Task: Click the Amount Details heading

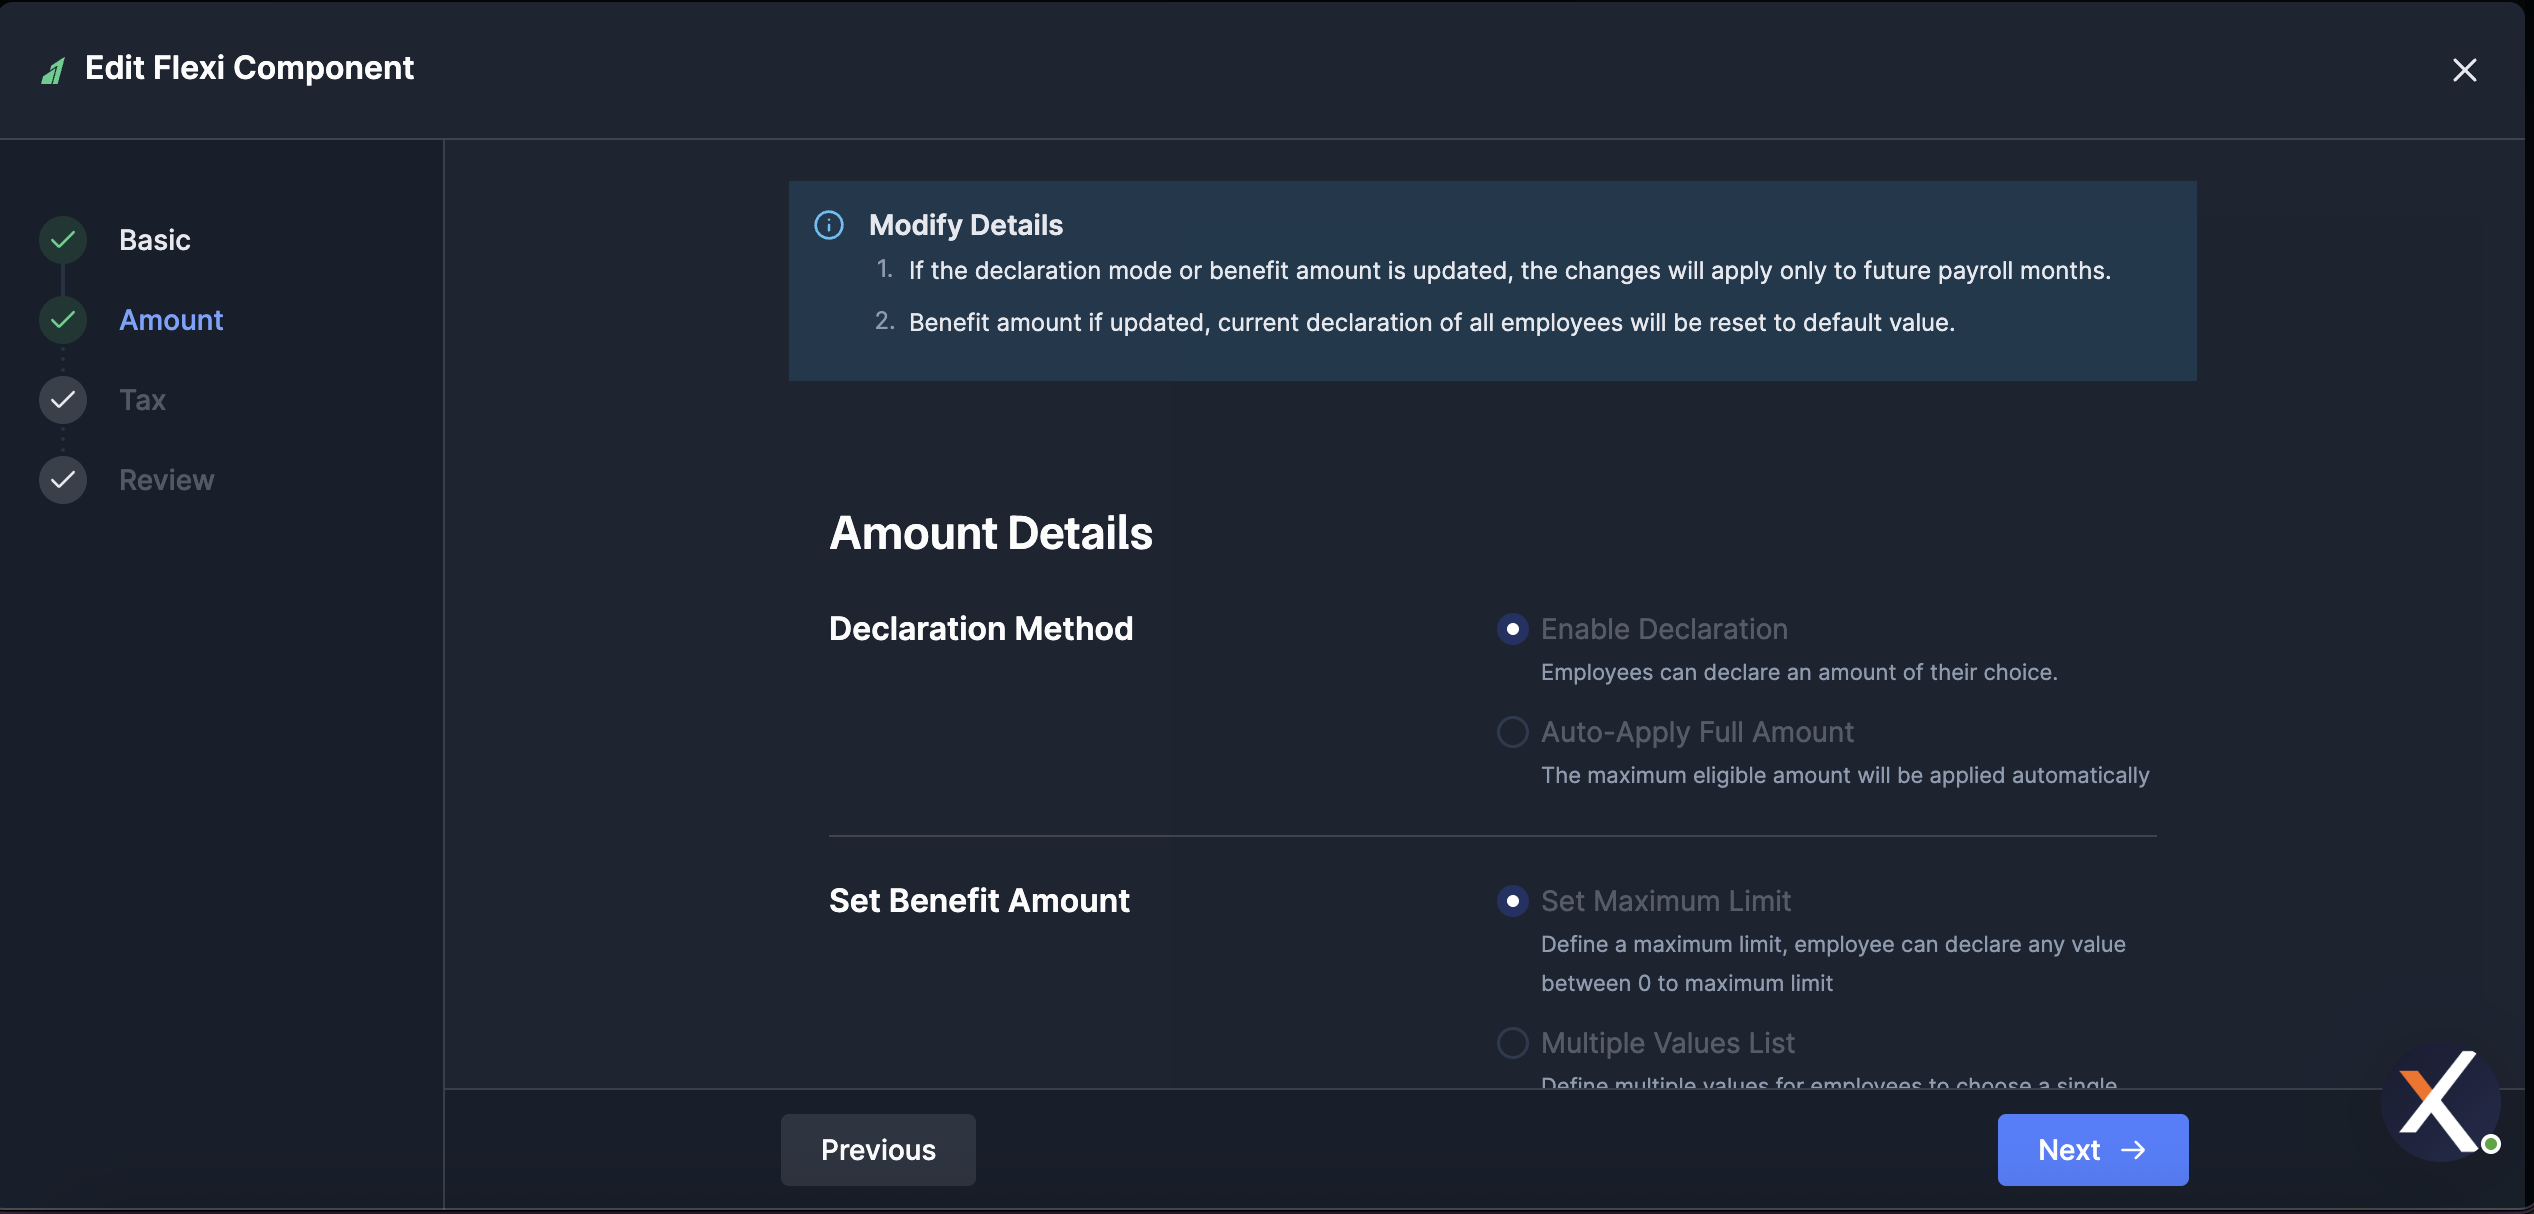Action: (x=991, y=533)
